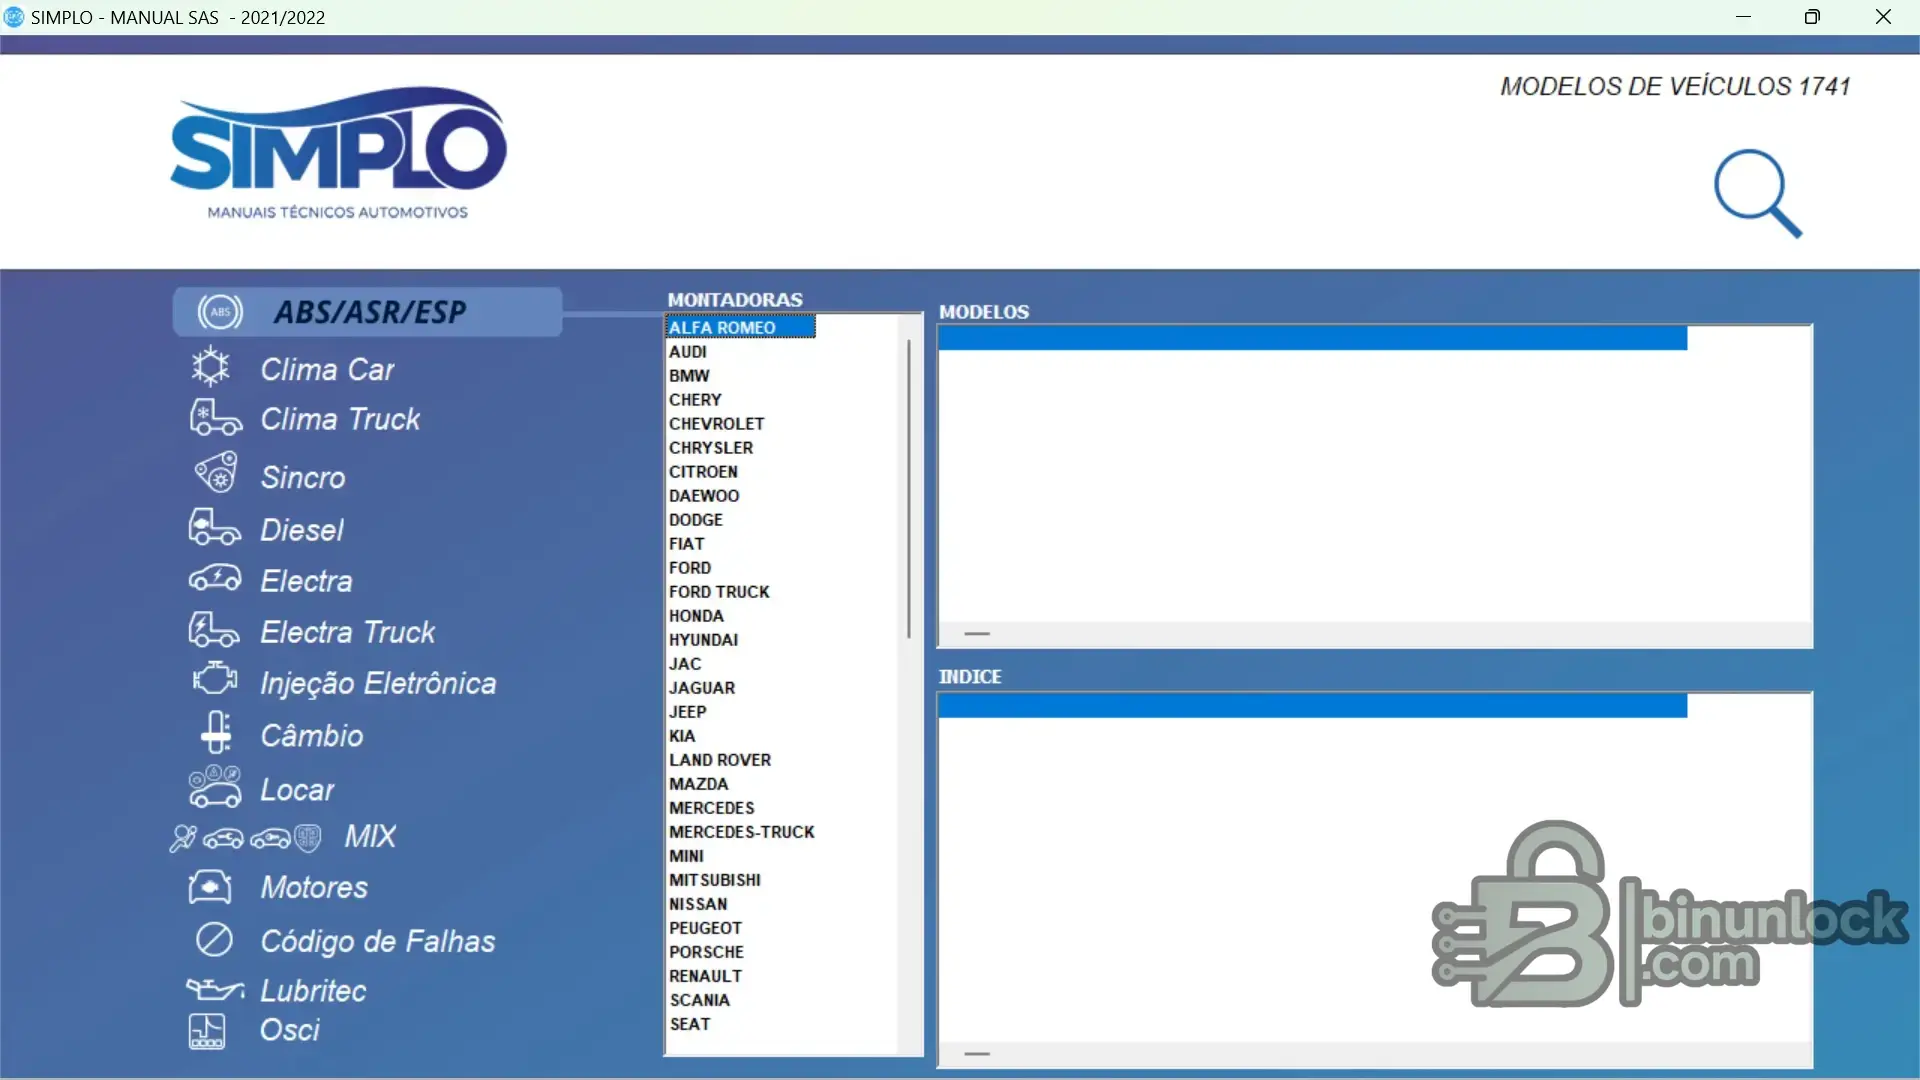Image resolution: width=1920 pixels, height=1080 pixels.
Task: Click the highlighted row in Indice list
Action: [1313, 706]
